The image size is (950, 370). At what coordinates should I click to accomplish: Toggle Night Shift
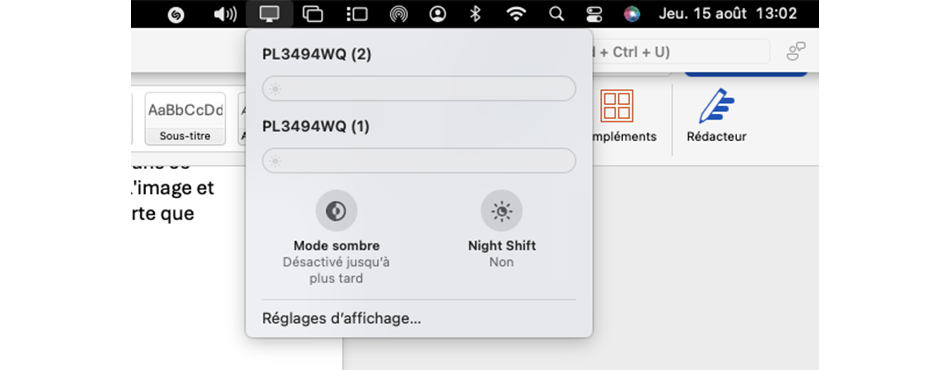click(502, 211)
